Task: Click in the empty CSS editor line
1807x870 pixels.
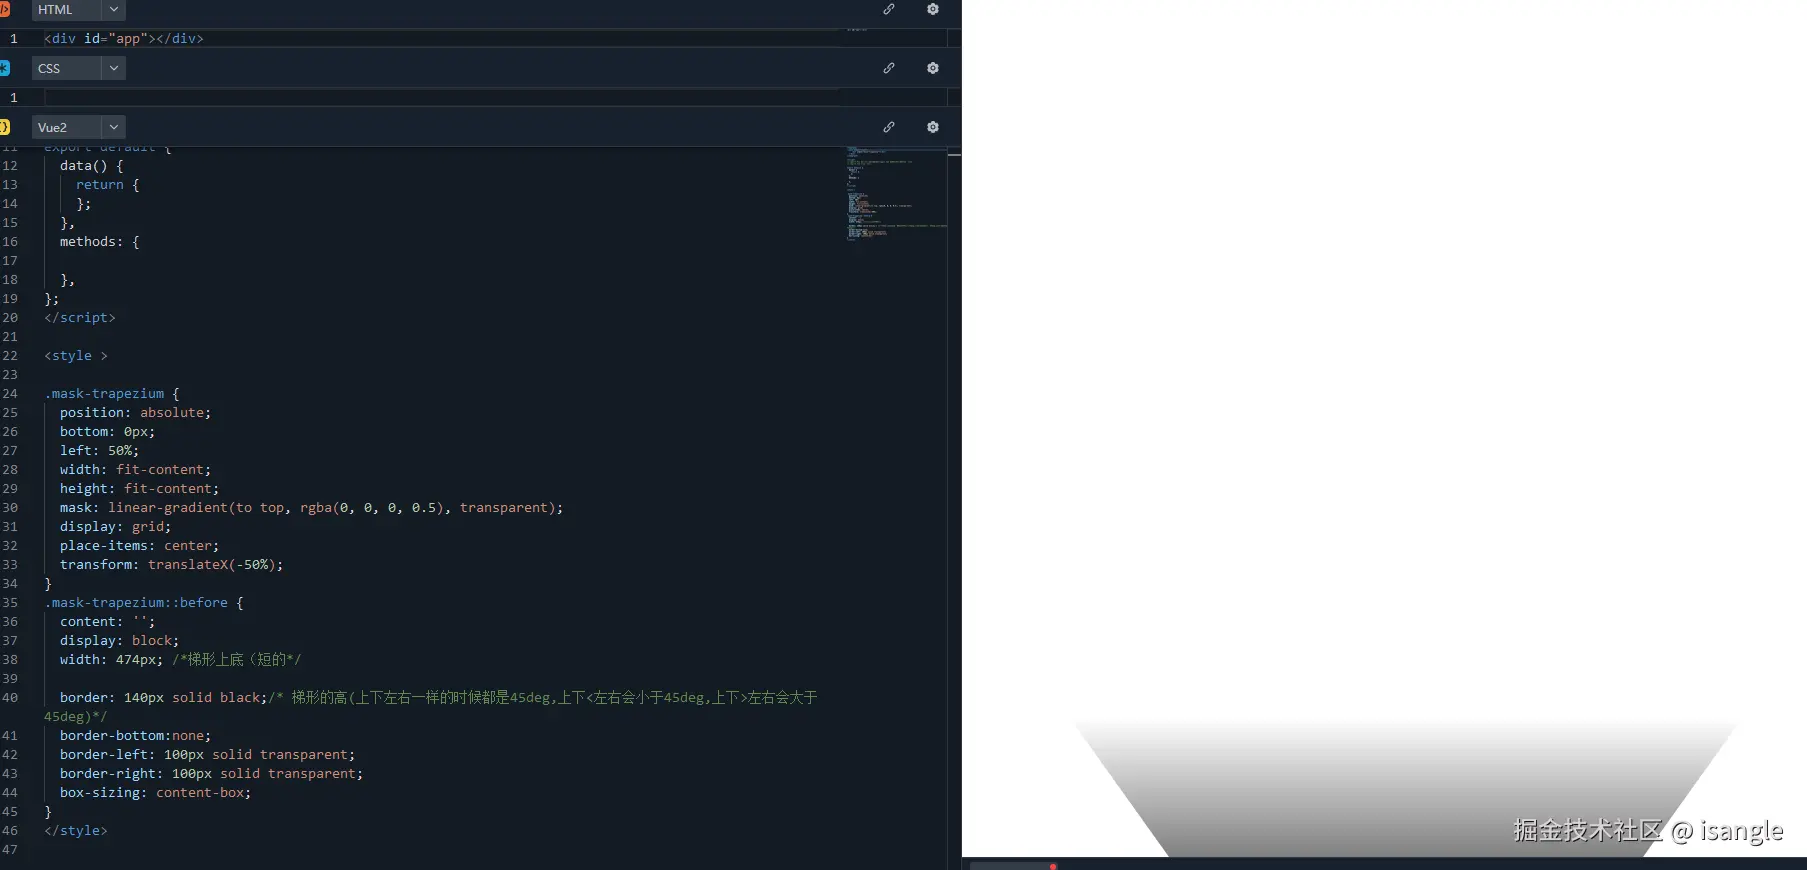Action: tap(440, 97)
